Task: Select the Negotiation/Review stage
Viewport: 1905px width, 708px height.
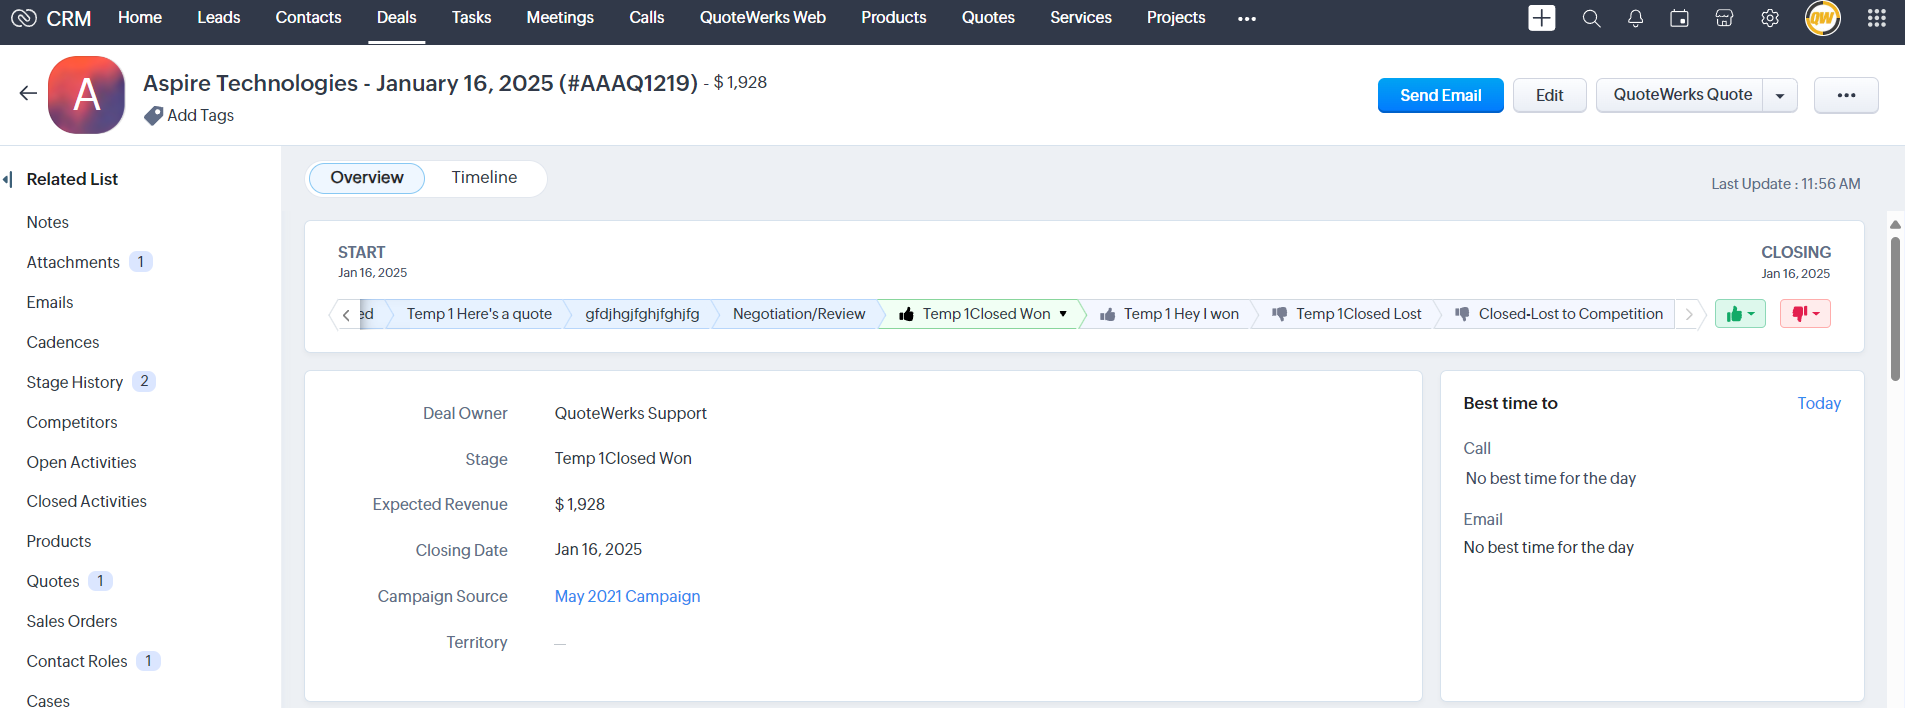Action: [x=798, y=314]
